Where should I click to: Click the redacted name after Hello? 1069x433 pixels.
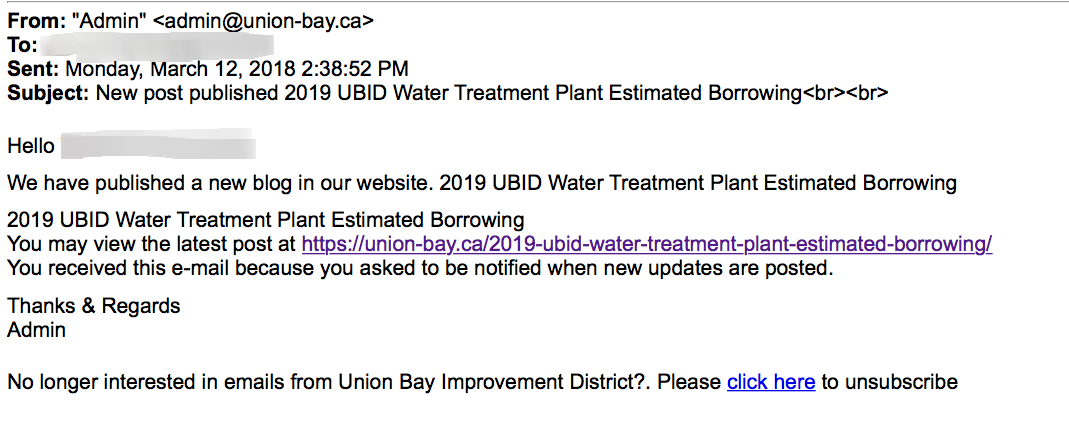[158, 147]
